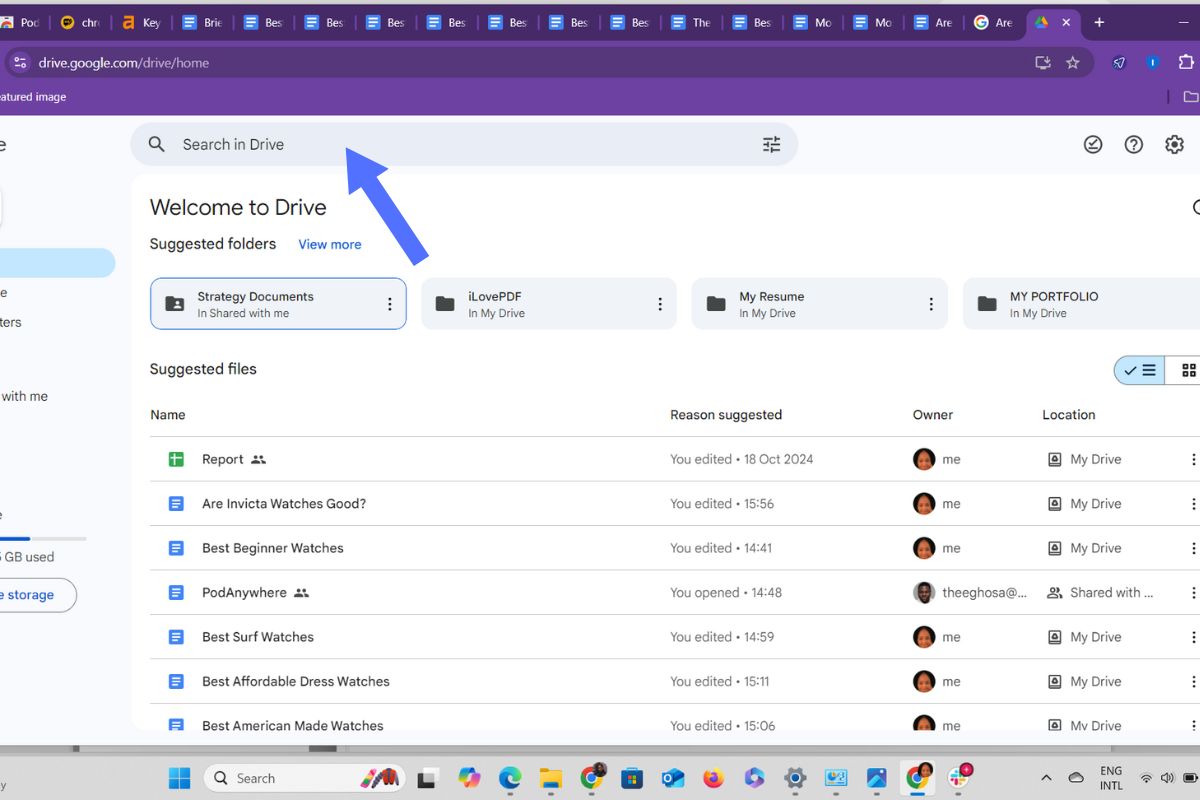Open advanced search filter options

[771, 144]
